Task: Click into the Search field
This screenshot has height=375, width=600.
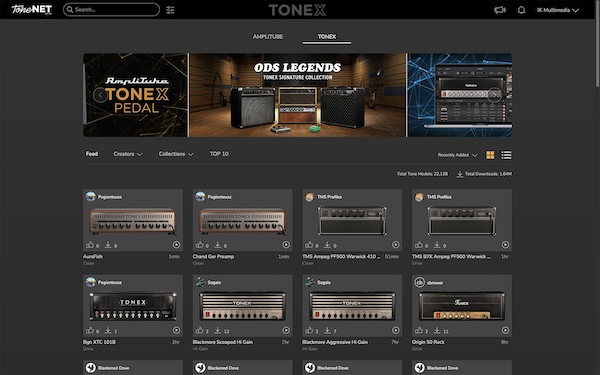Action: [x=111, y=10]
